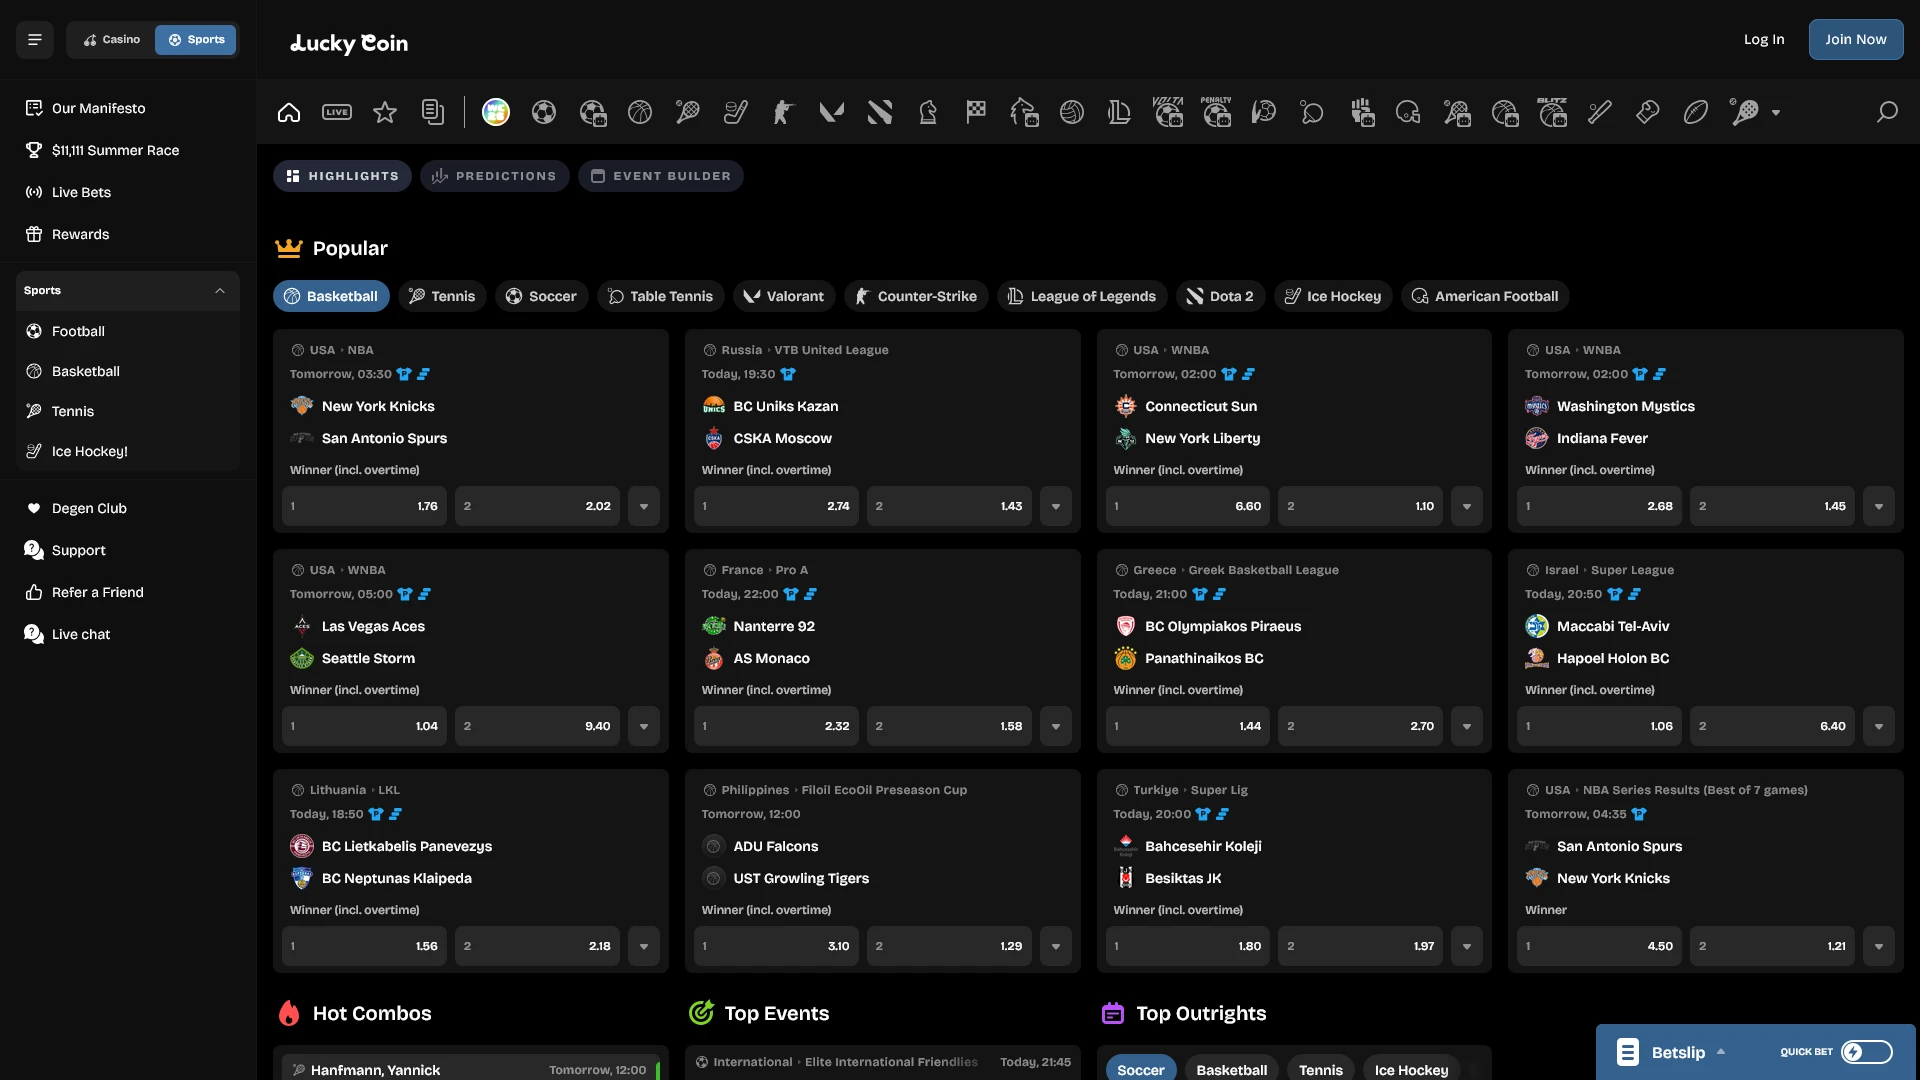Bet on Seattle Storm at 9.40
This screenshot has height=1080, width=1920.
click(537, 726)
